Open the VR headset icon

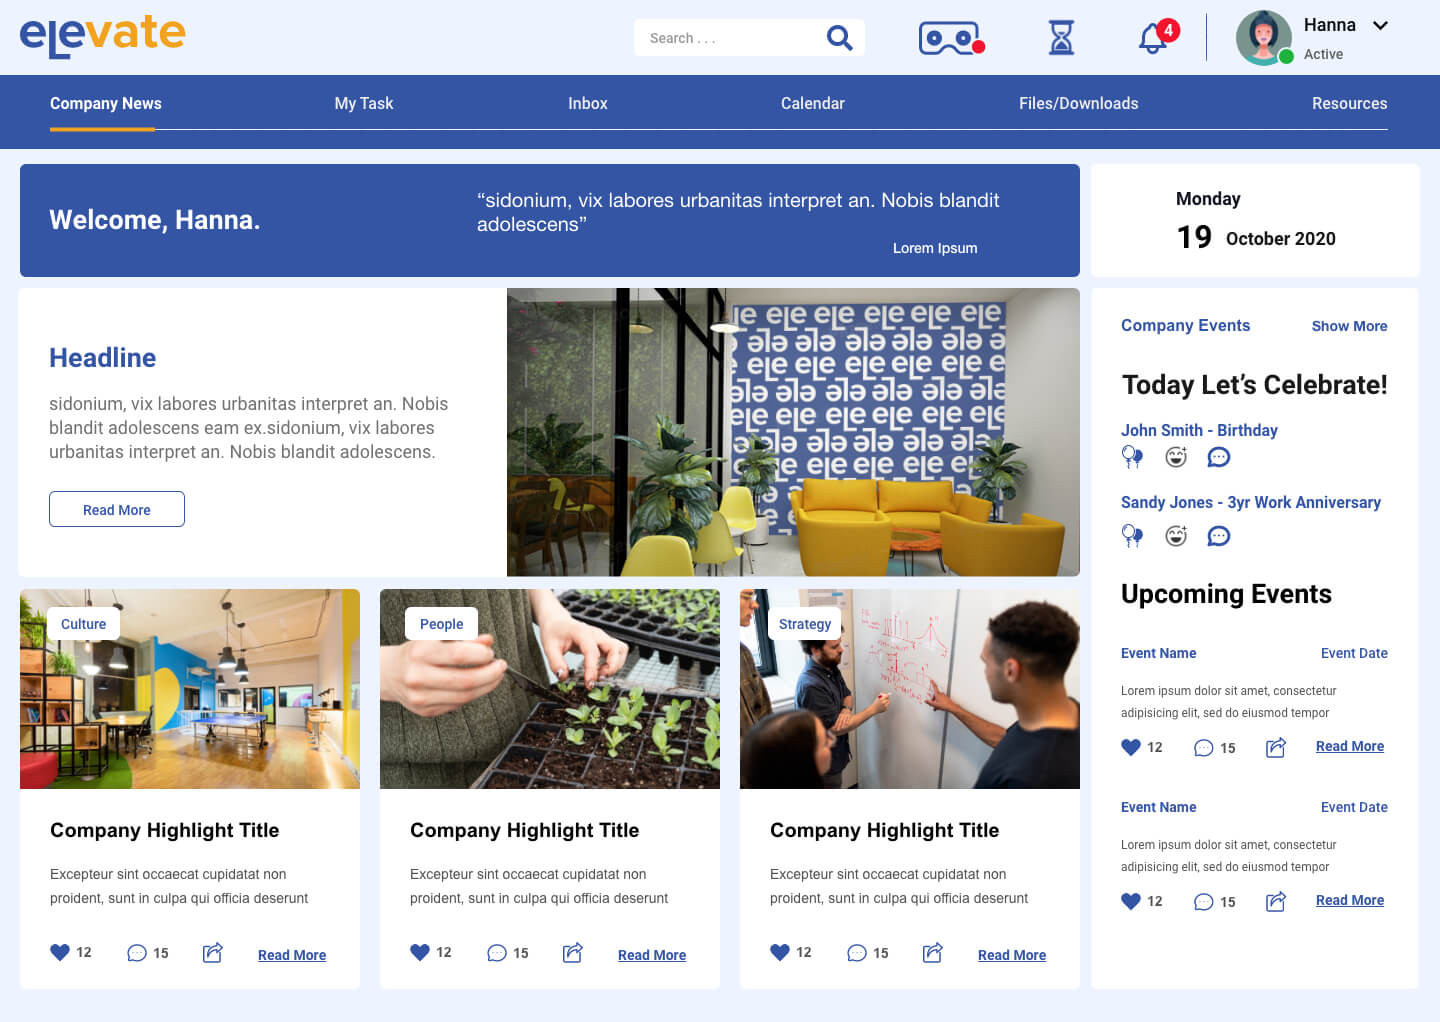pyautogui.click(x=951, y=38)
